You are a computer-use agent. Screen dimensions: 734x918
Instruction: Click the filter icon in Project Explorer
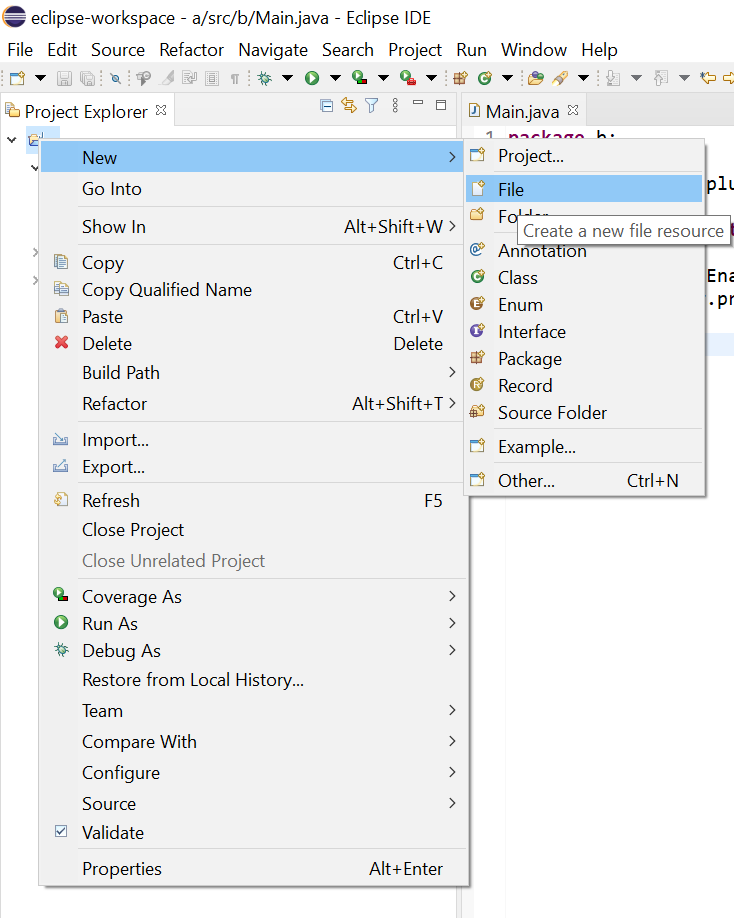click(372, 105)
